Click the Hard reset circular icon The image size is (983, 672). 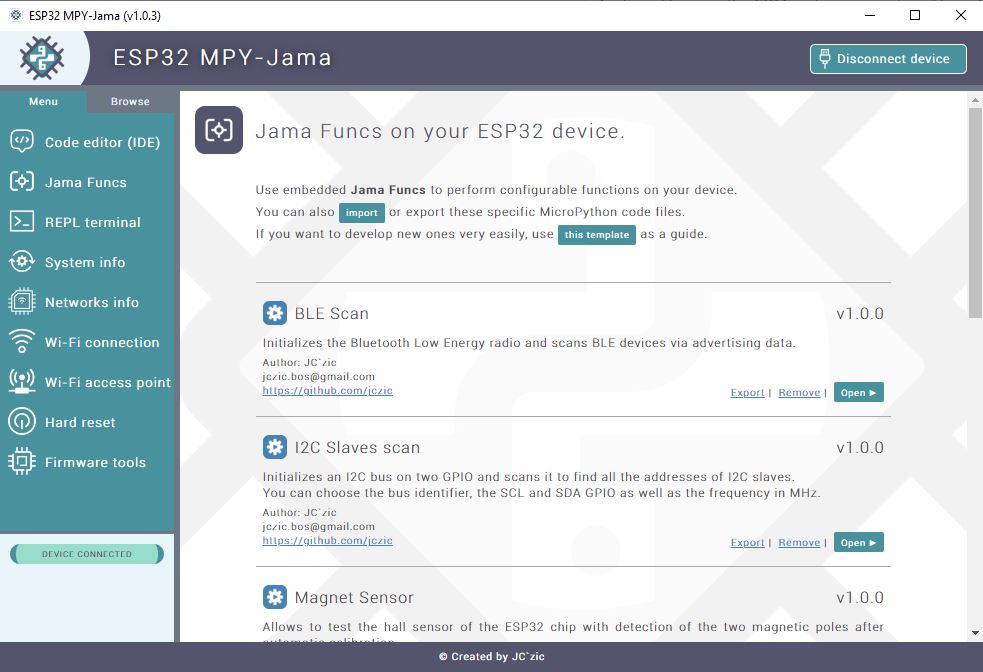click(x=22, y=421)
